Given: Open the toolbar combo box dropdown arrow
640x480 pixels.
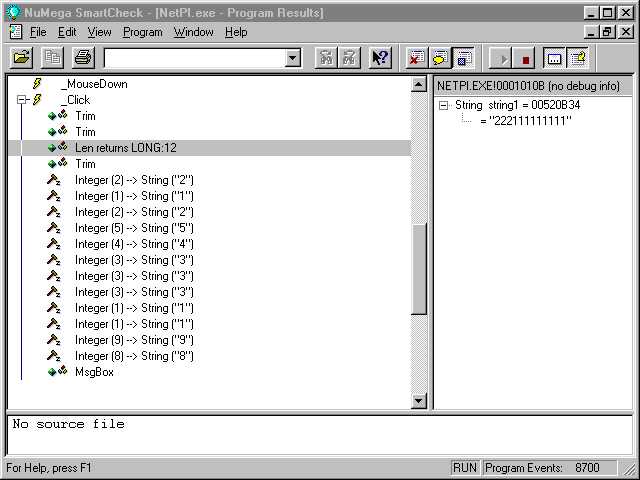Looking at the screenshot, I should (x=292, y=58).
